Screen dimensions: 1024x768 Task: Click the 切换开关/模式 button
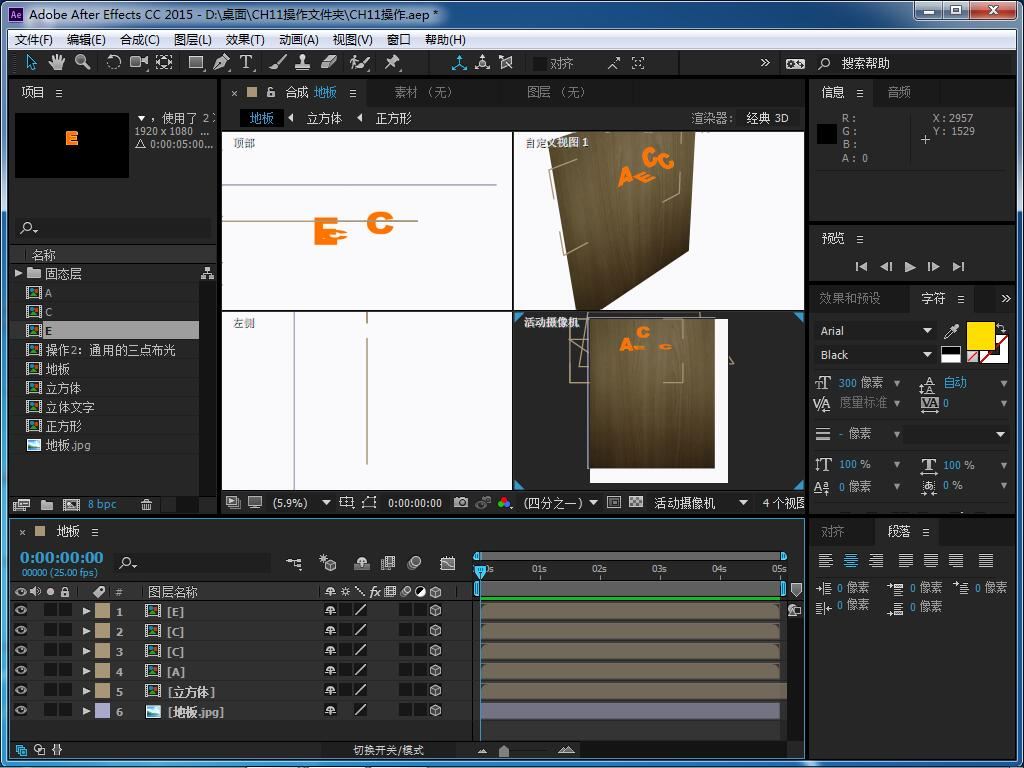click(x=388, y=750)
